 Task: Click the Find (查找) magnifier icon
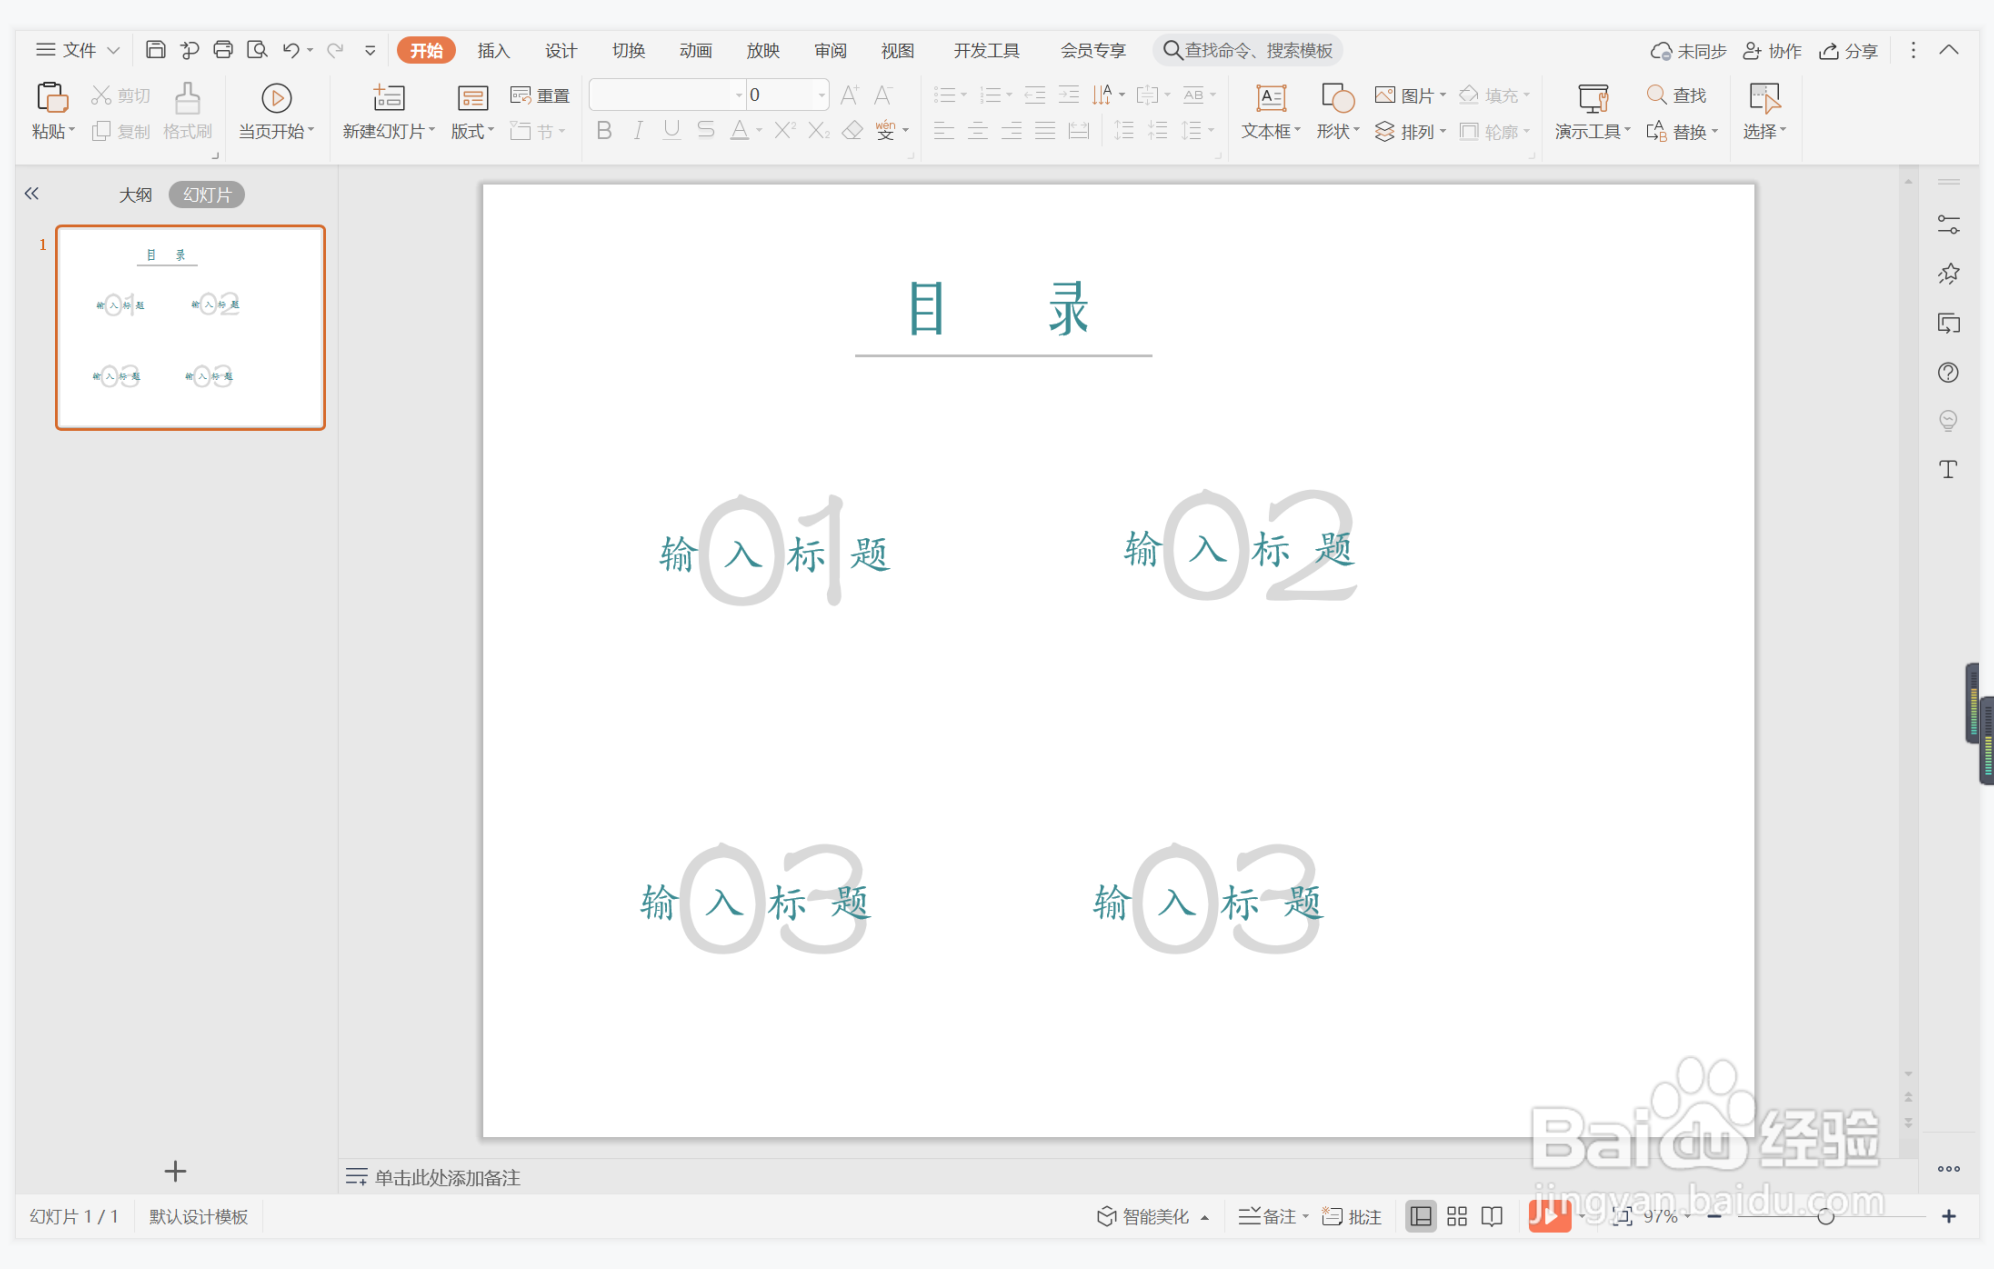coord(1656,95)
